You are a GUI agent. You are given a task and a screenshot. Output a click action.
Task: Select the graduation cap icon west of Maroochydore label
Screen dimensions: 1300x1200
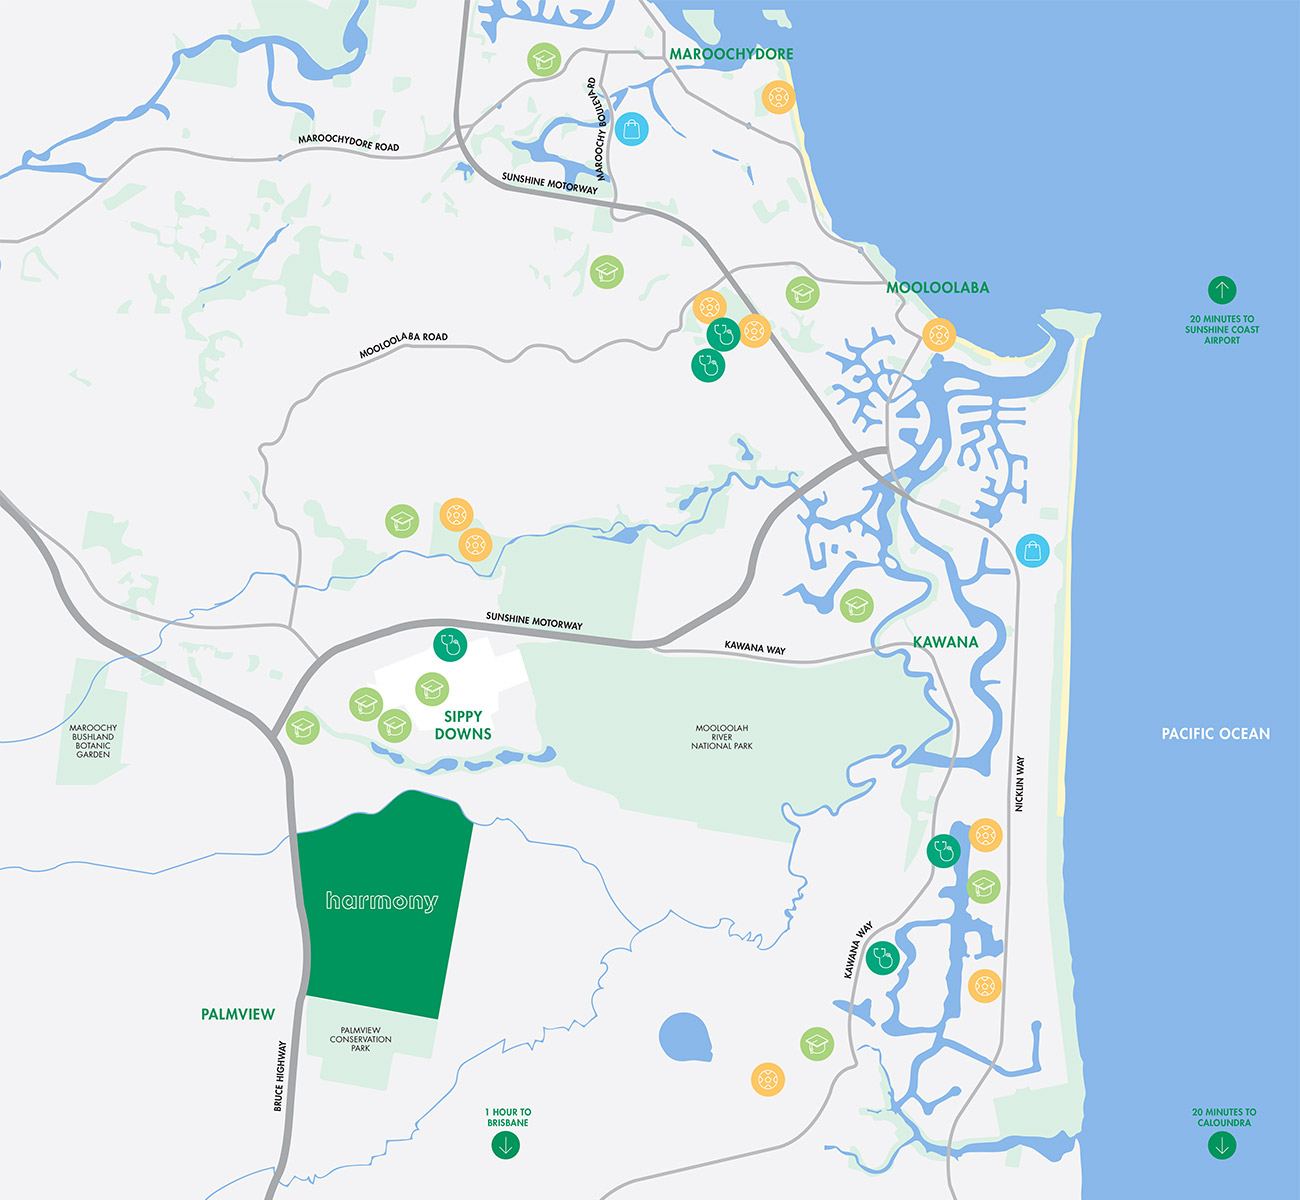[x=543, y=60]
